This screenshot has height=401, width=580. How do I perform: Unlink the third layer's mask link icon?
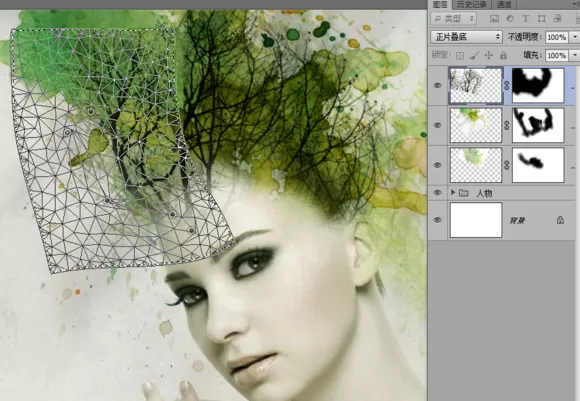(507, 165)
